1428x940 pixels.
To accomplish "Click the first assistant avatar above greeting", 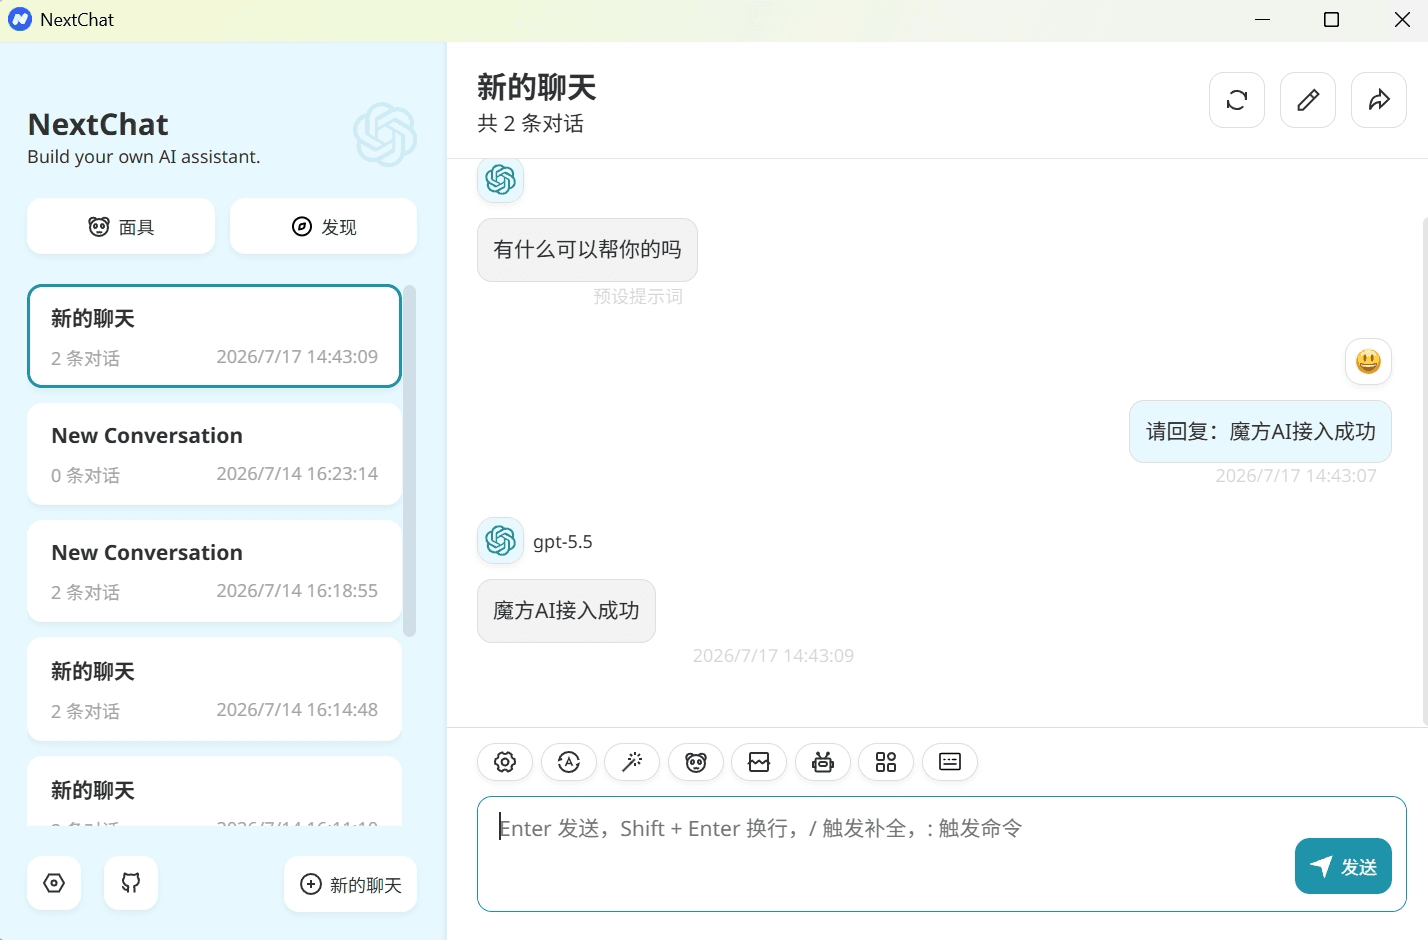I will (500, 180).
